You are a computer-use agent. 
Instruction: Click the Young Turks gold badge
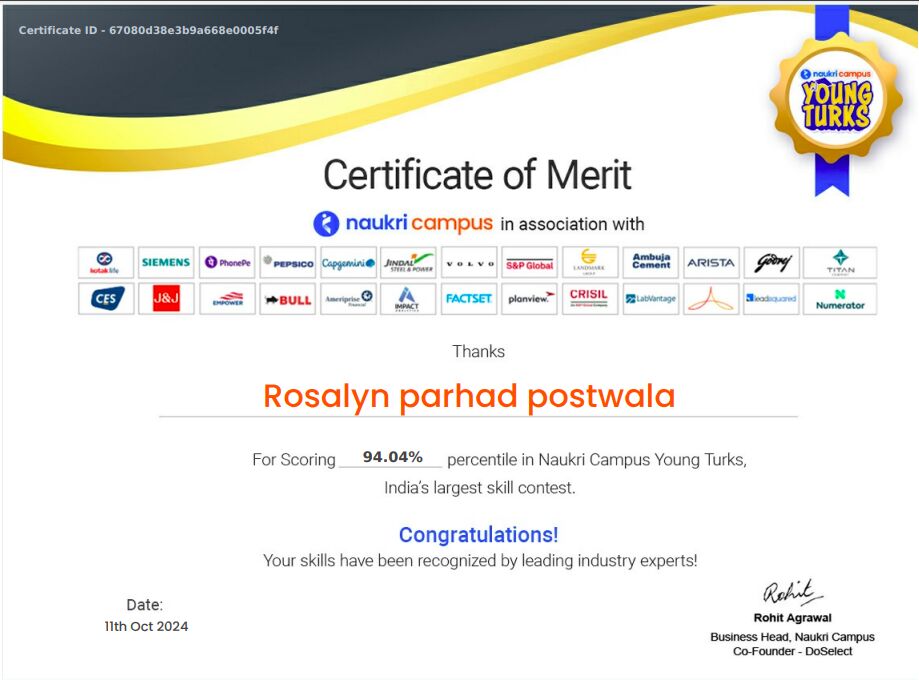(x=836, y=98)
